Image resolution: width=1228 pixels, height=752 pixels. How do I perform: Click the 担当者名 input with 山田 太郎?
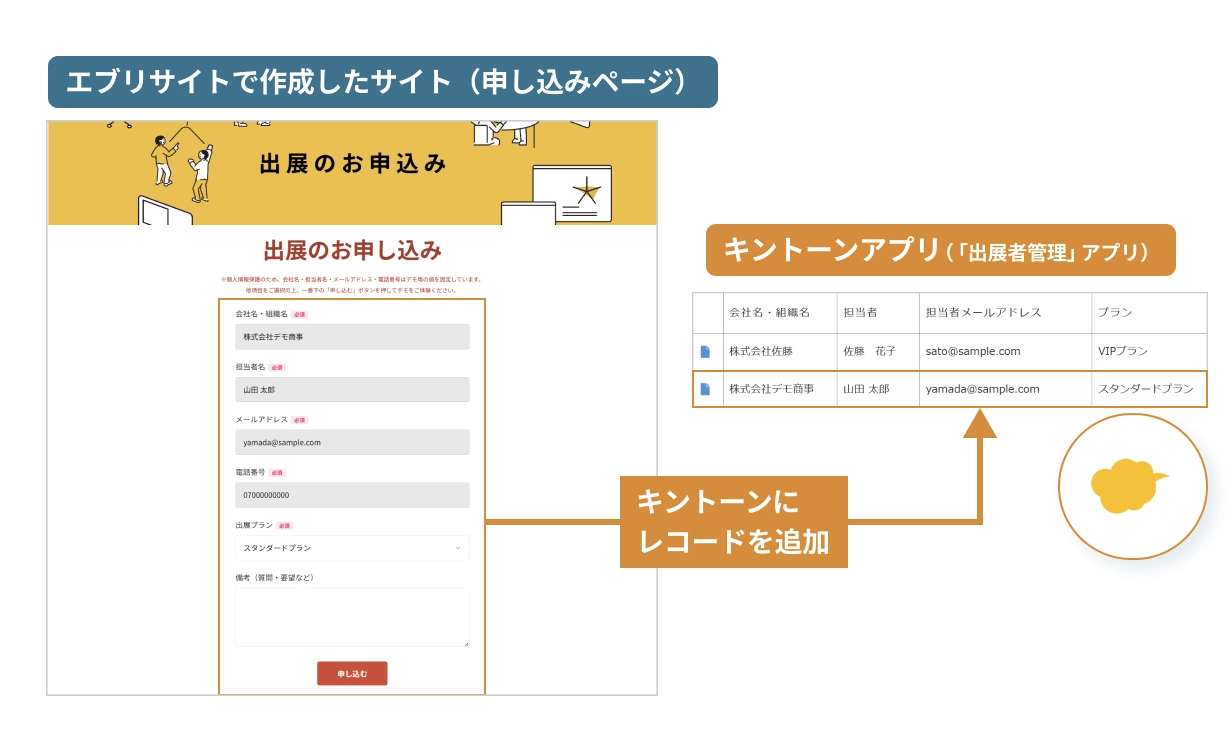pyautogui.click(x=352, y=390)
